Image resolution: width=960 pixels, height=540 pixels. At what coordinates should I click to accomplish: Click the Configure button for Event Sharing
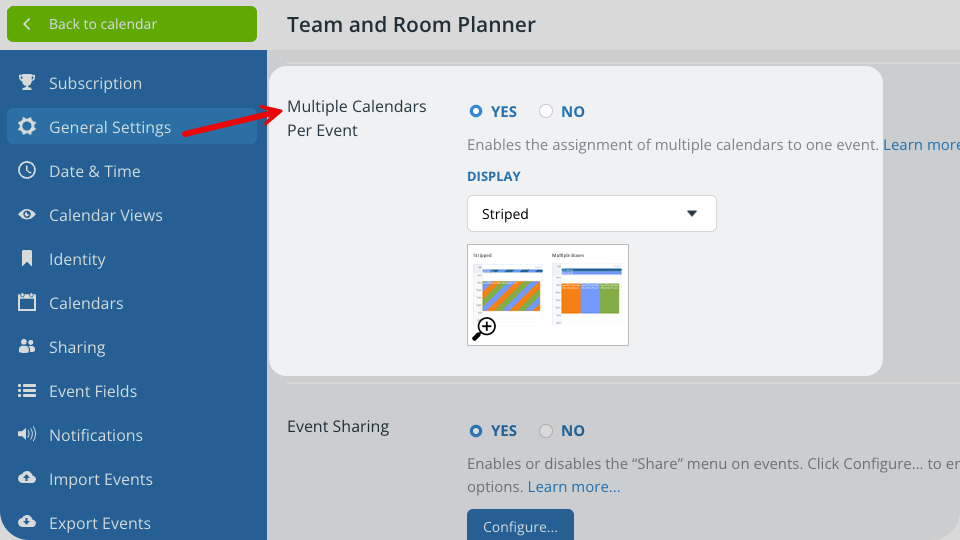(x=520, y=526)
